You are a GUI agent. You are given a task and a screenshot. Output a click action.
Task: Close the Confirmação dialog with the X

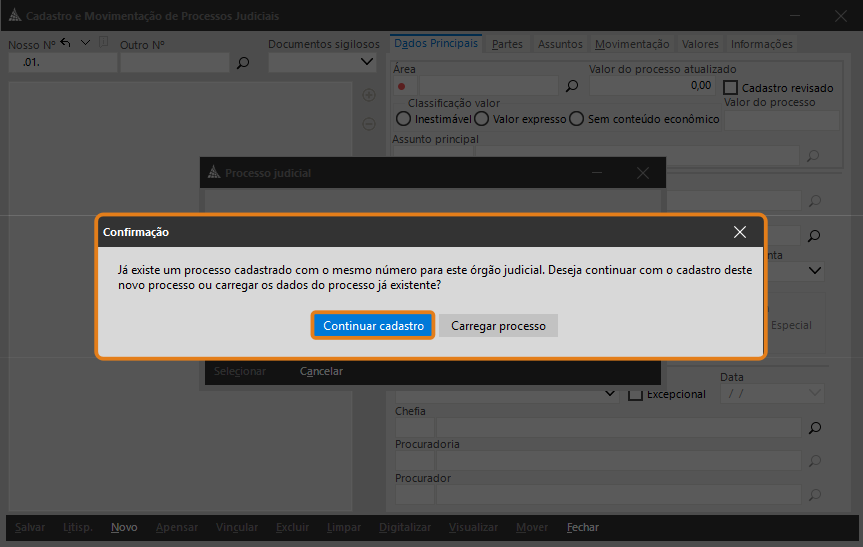740,232
